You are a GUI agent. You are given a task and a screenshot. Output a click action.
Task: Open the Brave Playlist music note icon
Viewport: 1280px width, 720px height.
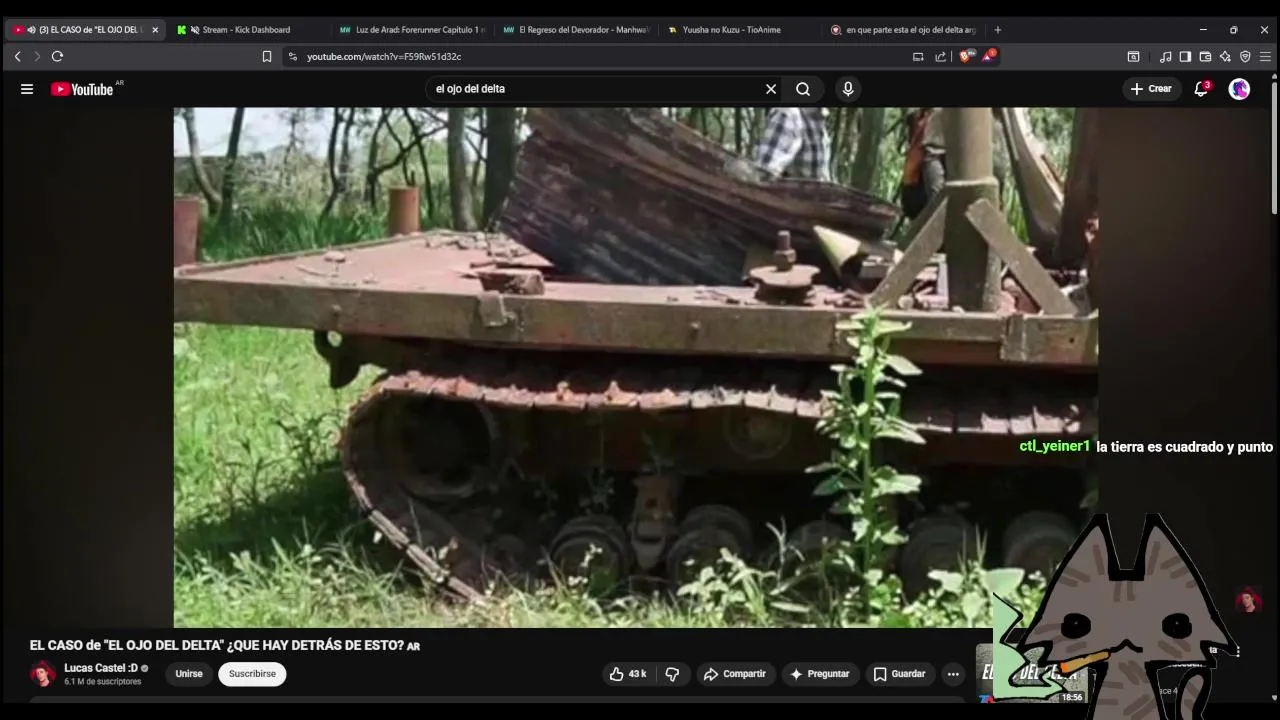1165,57
